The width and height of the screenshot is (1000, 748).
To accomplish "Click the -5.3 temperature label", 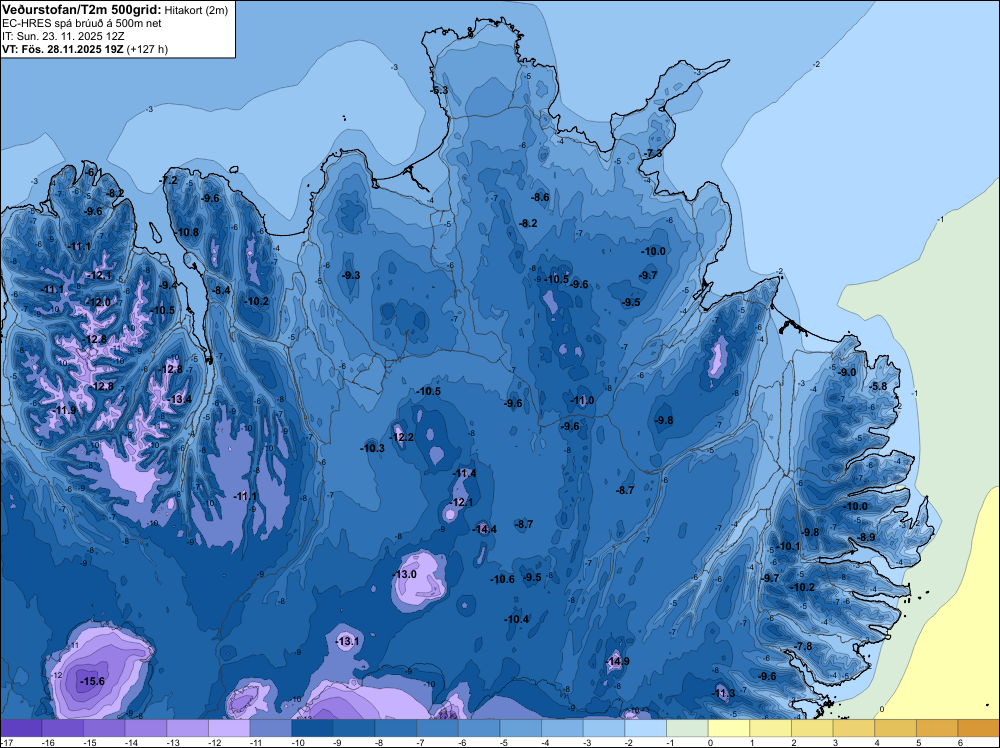I will (439, 91).
